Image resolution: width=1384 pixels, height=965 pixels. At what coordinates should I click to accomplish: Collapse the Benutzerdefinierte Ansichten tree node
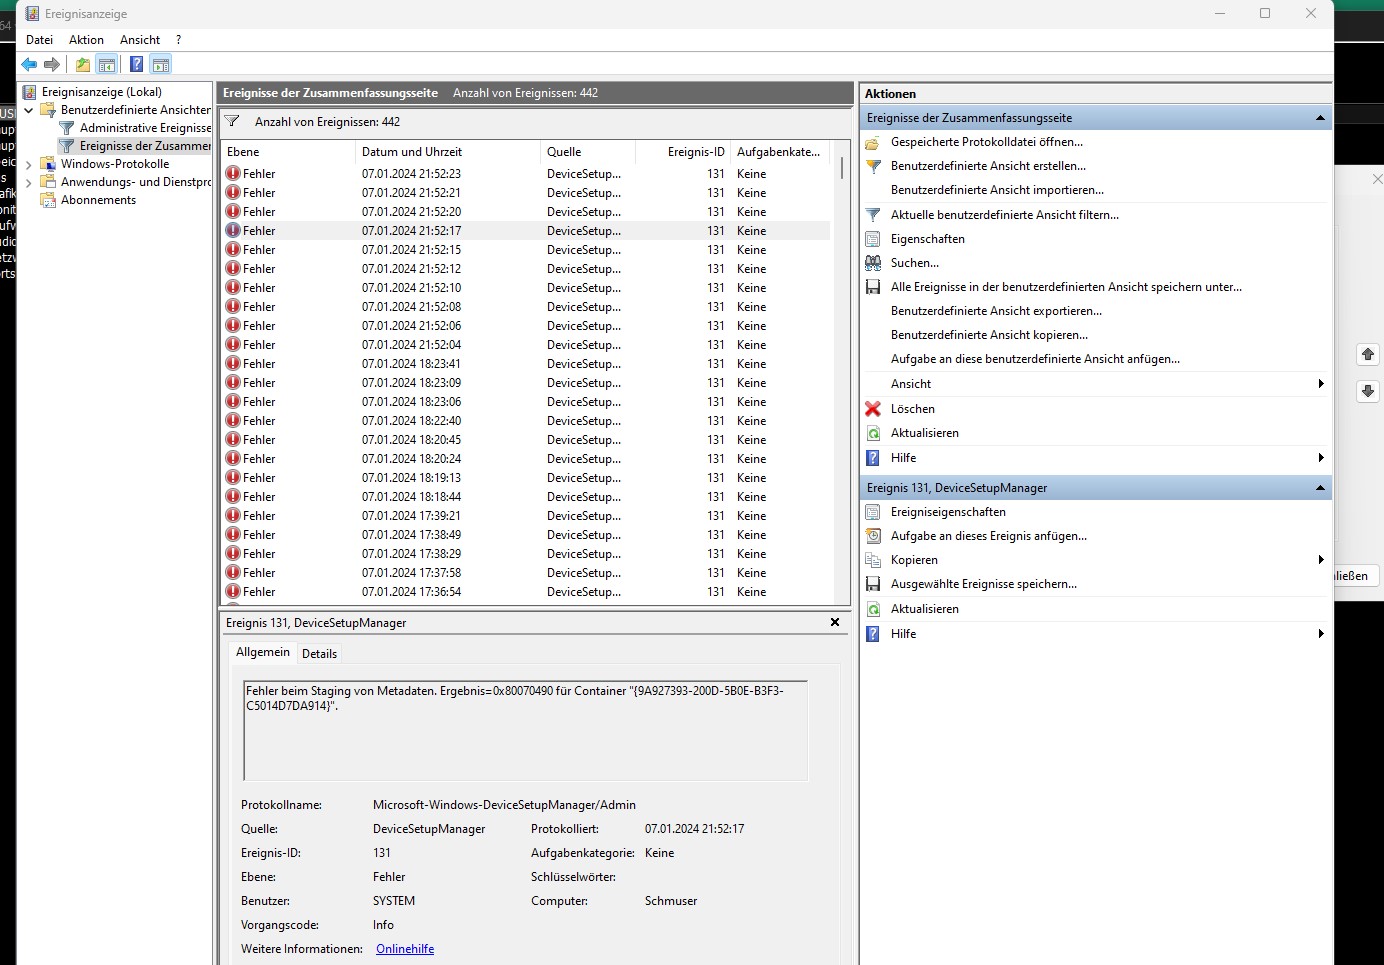click(x=29, y=110)
